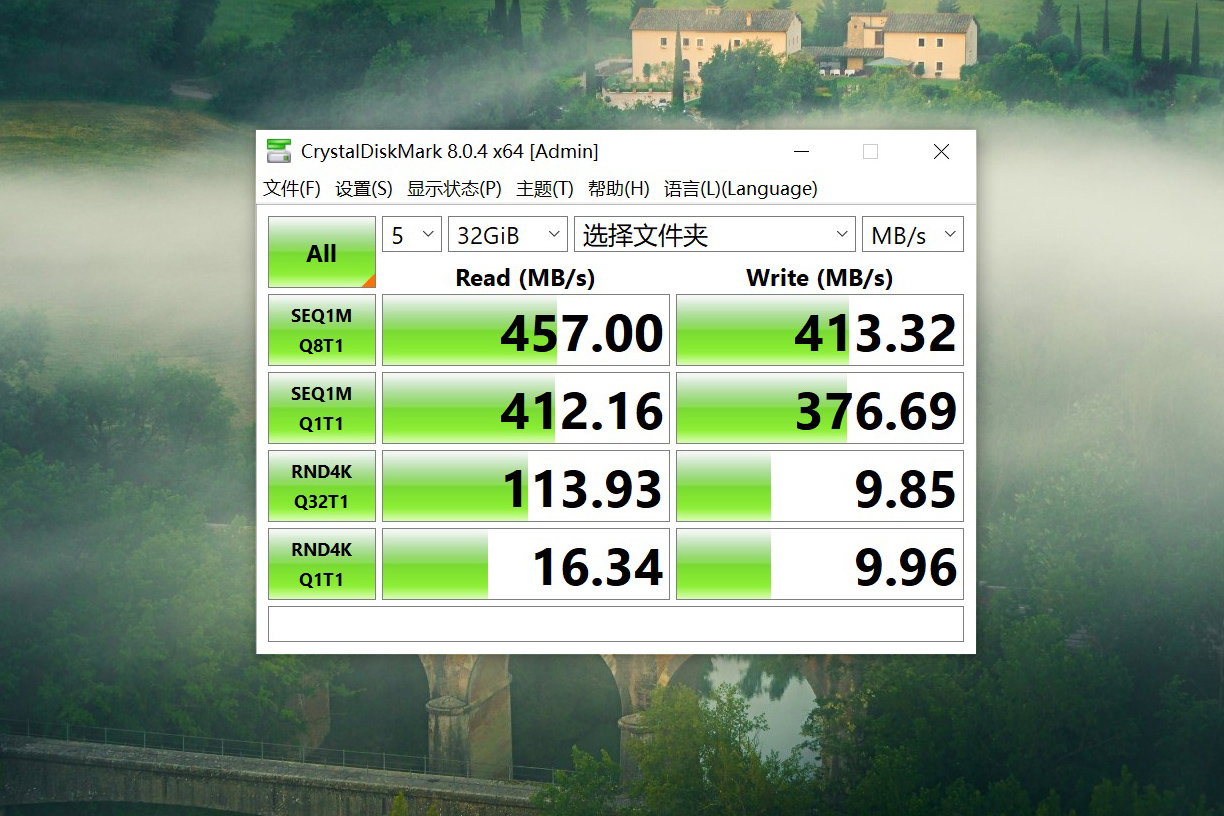This screenshot has width=1224, height=816.
Task: Expand the 32GiB test size dropdown
Action: [508, 235]
